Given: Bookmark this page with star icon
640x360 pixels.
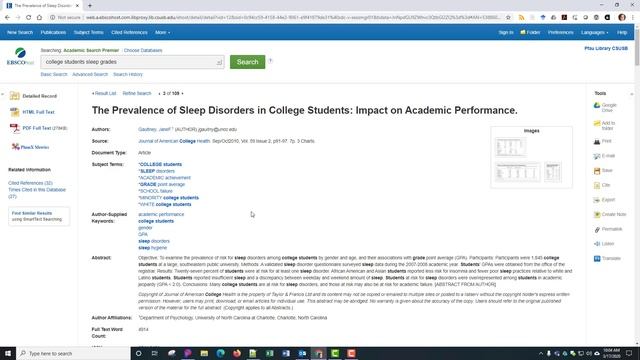Looking at the screenshot, I should pos(508,18).
